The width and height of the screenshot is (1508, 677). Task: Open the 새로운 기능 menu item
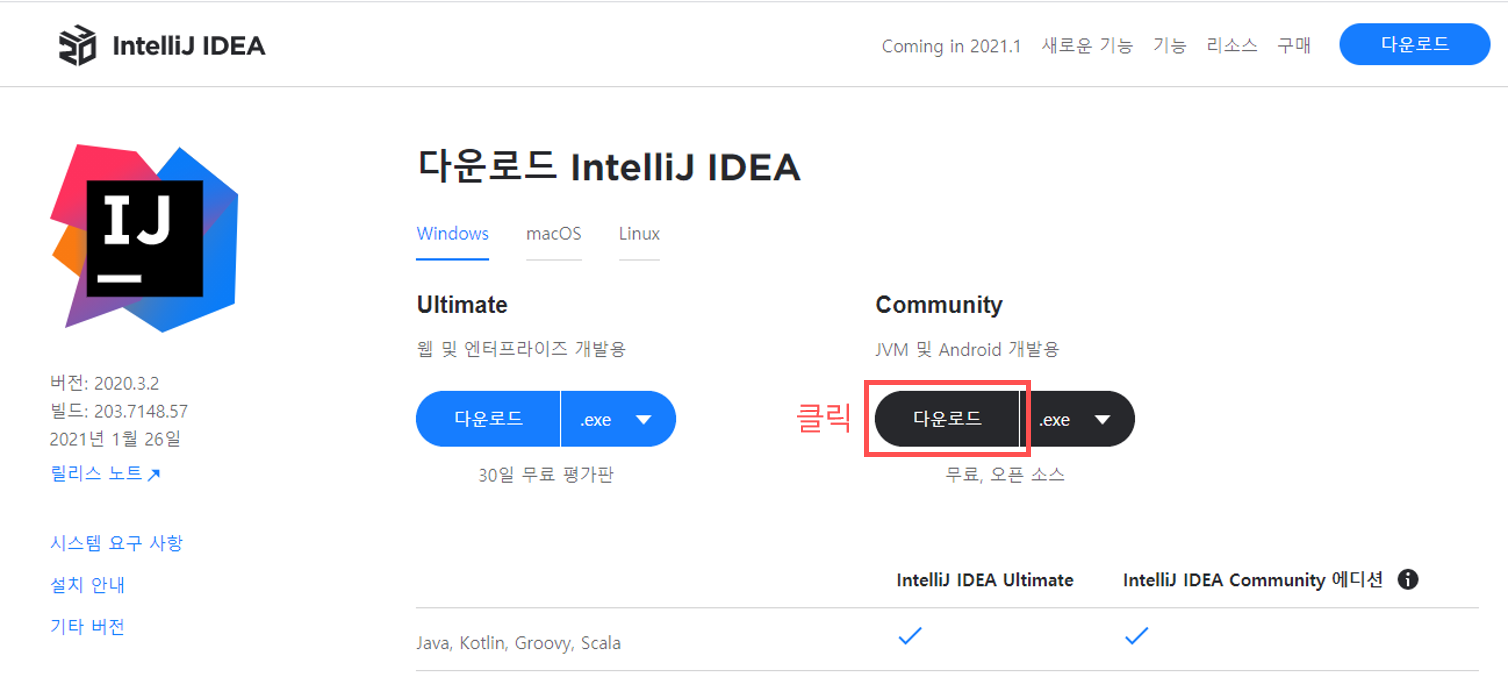click(1087, 46)
